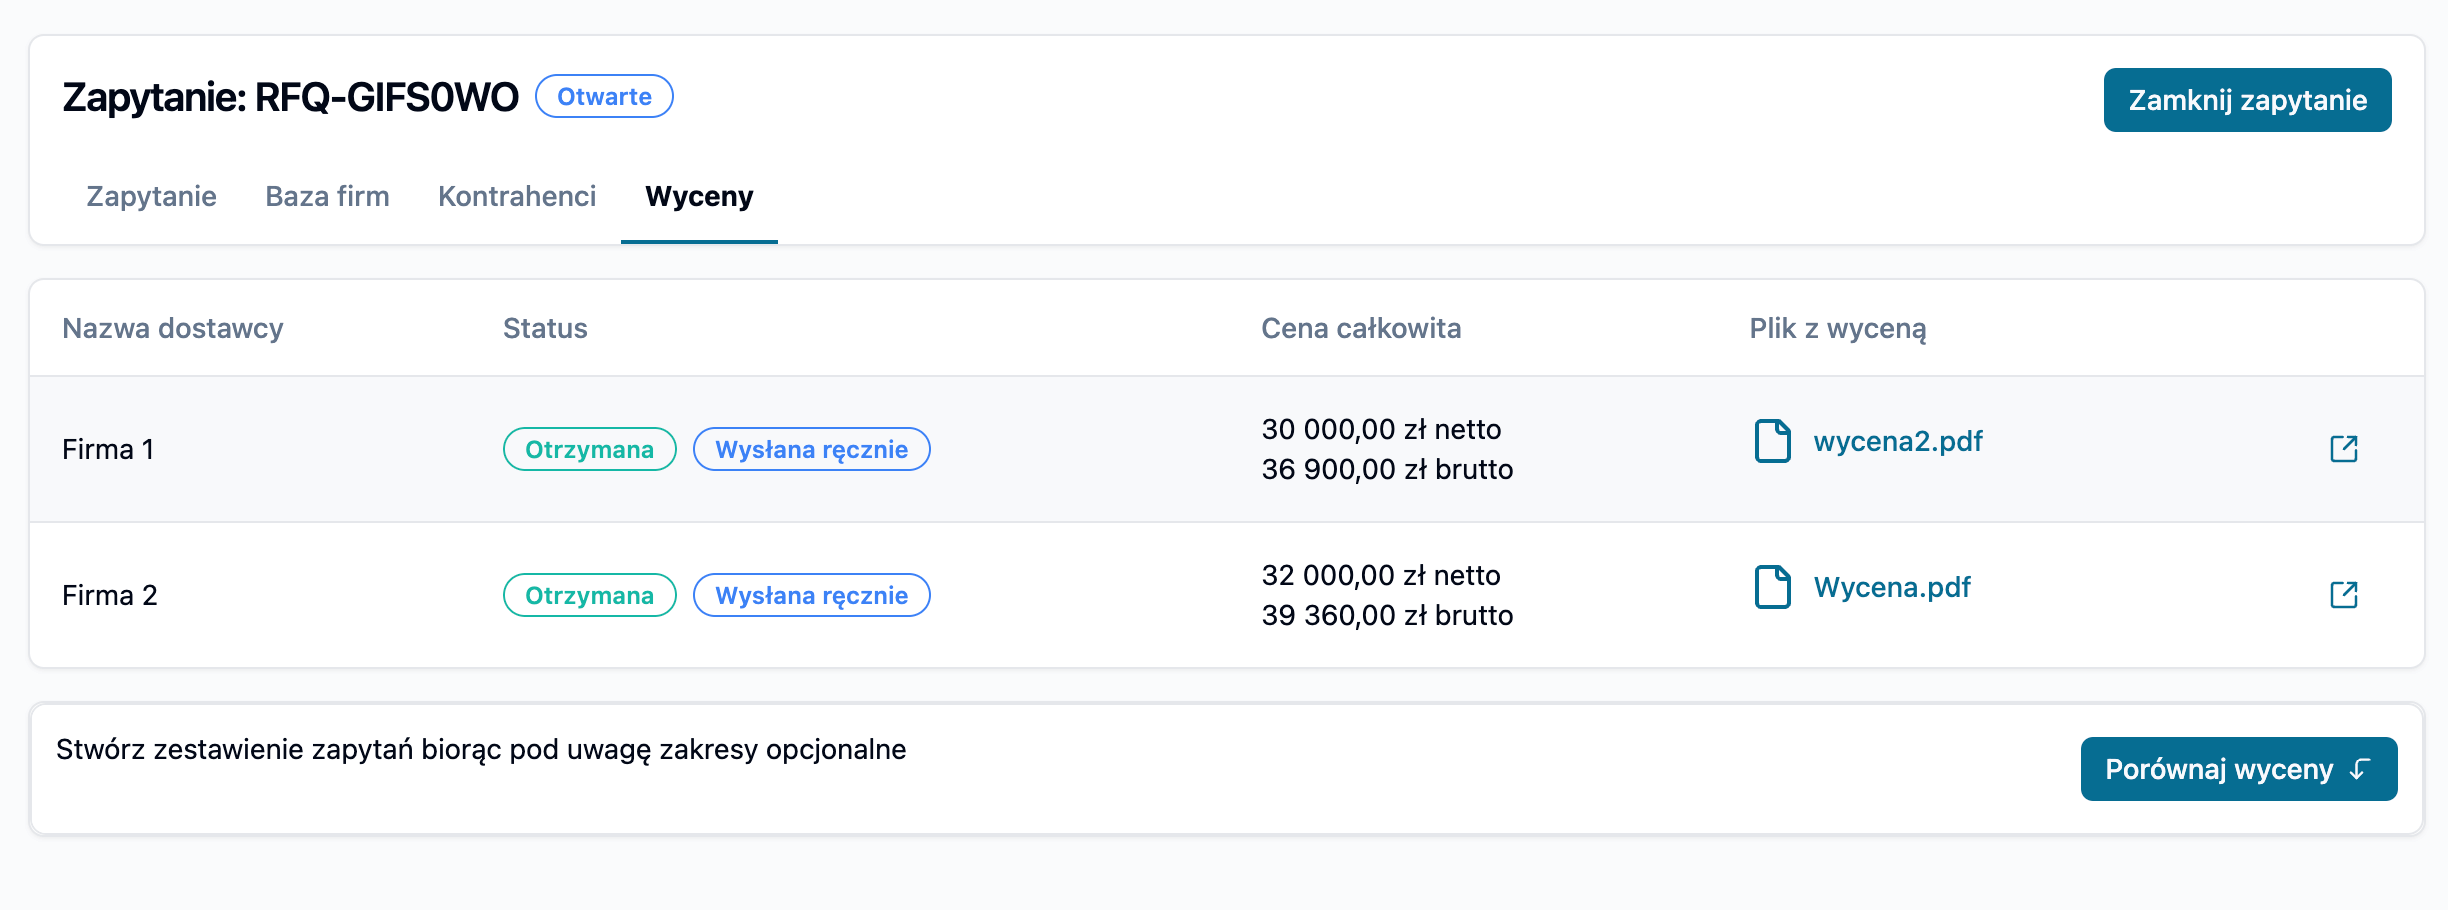Click the Otwarte status badge
Viewport: 2448px width, 910px height.
pyautogui.click(x=604, y=97)
